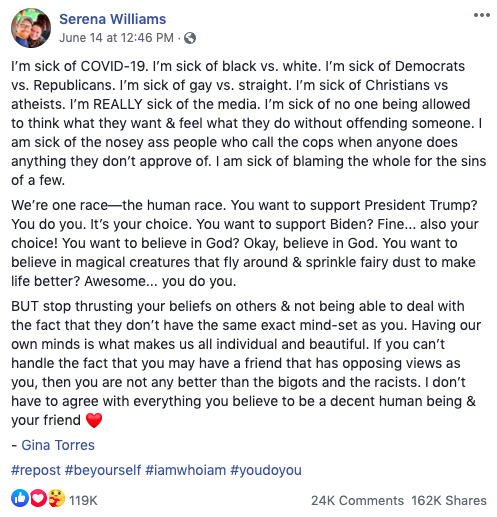Click the red Love heart reaction icon
The height and width of the screenshot is (517, 497).
click(x=38, y=498)
